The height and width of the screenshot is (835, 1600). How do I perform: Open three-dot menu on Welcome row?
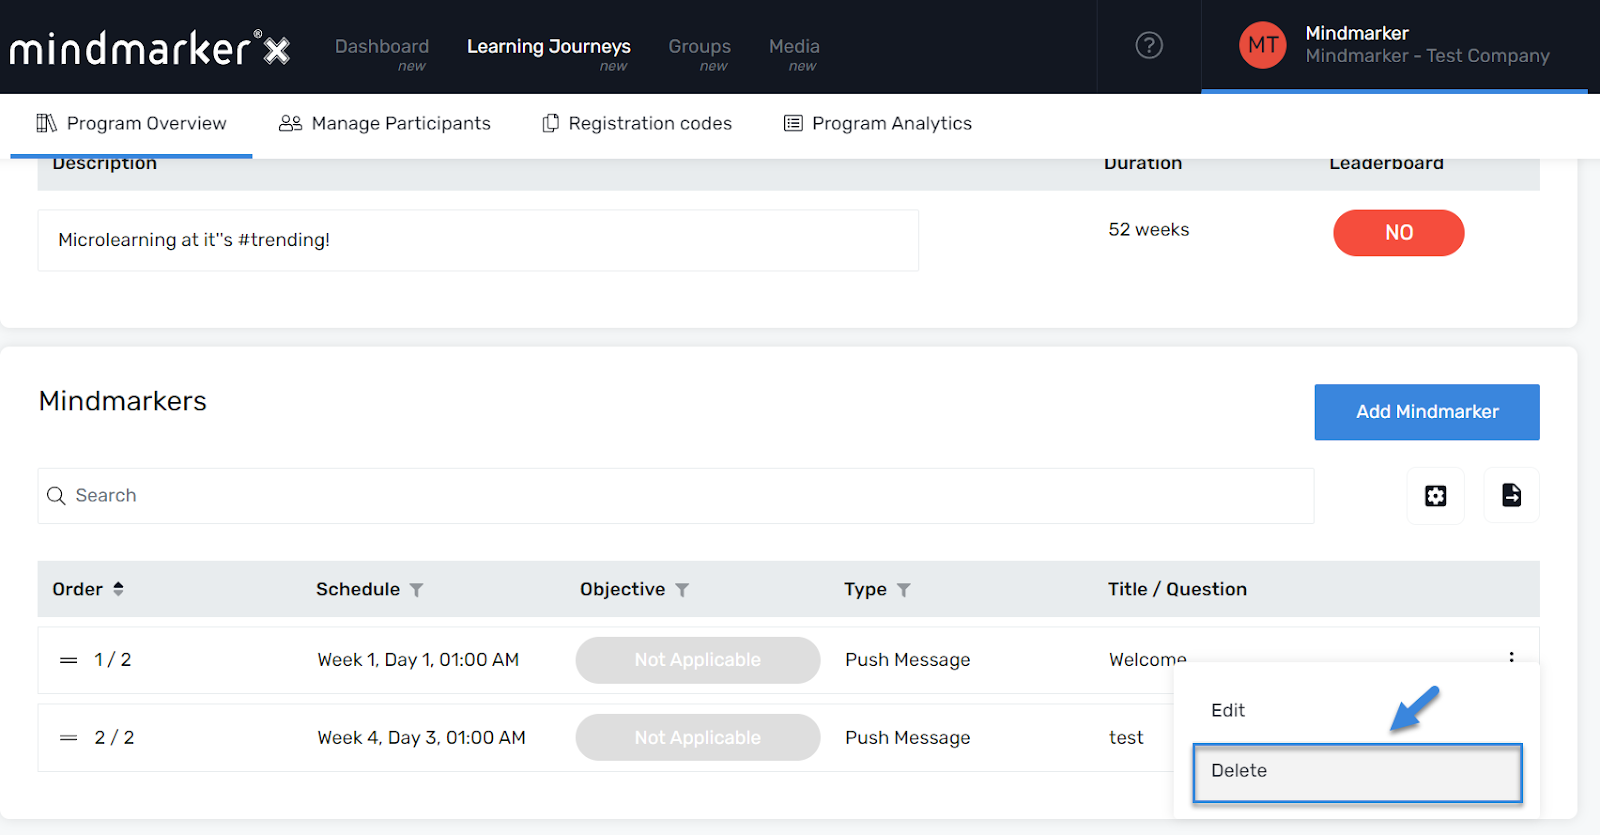click(x=1511, y=657)
